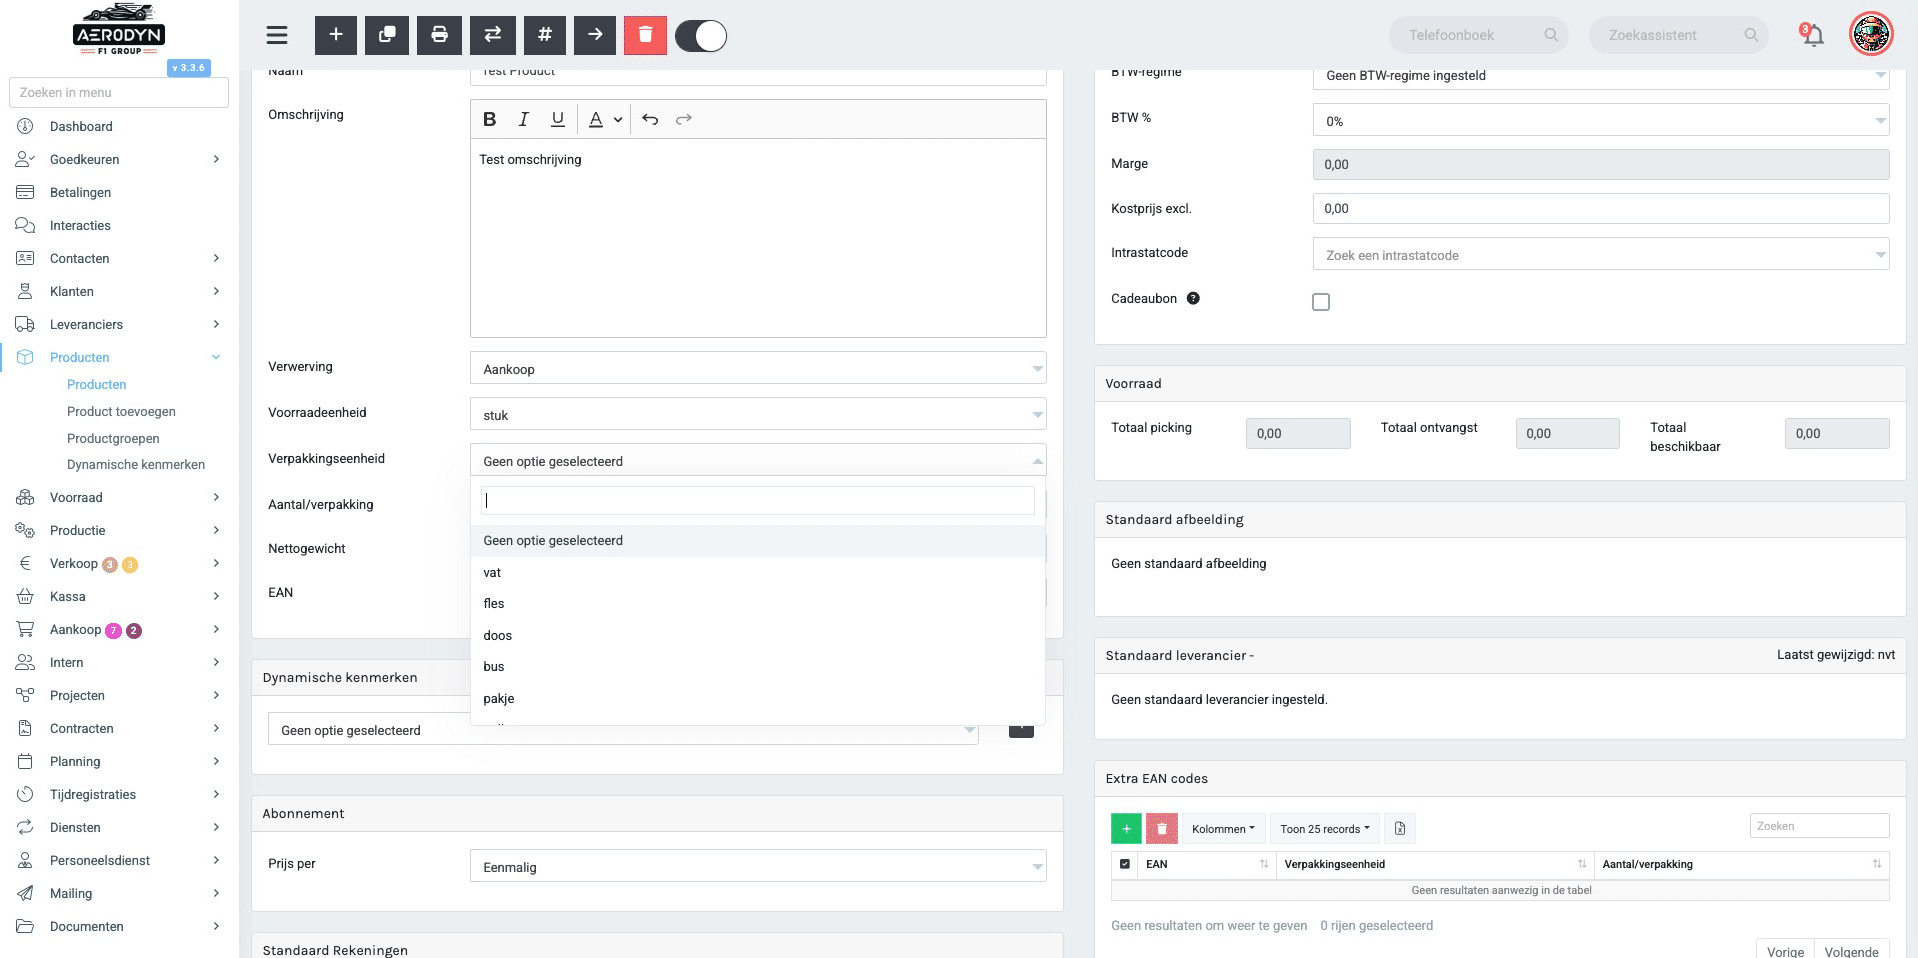This screenshot has width=1918, height=958.
Task: Select 'vat' packaging option
Action: (x=758, y=572)
